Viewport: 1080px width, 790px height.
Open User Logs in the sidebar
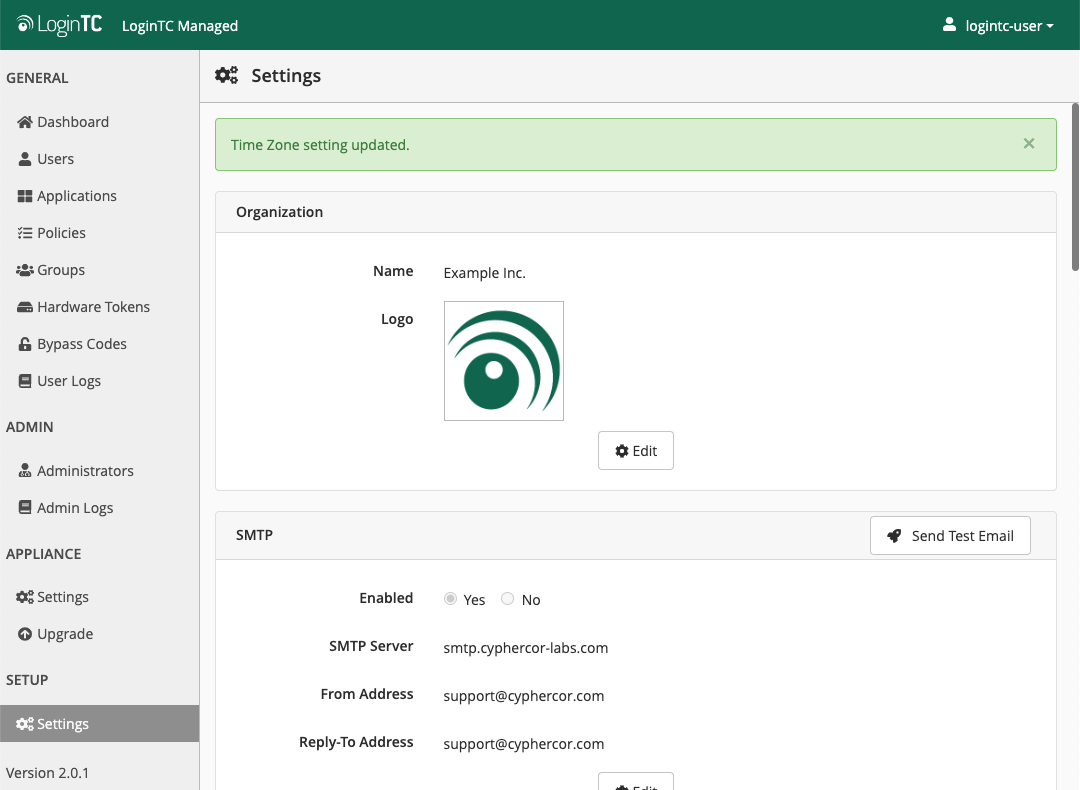coord(68,381)
